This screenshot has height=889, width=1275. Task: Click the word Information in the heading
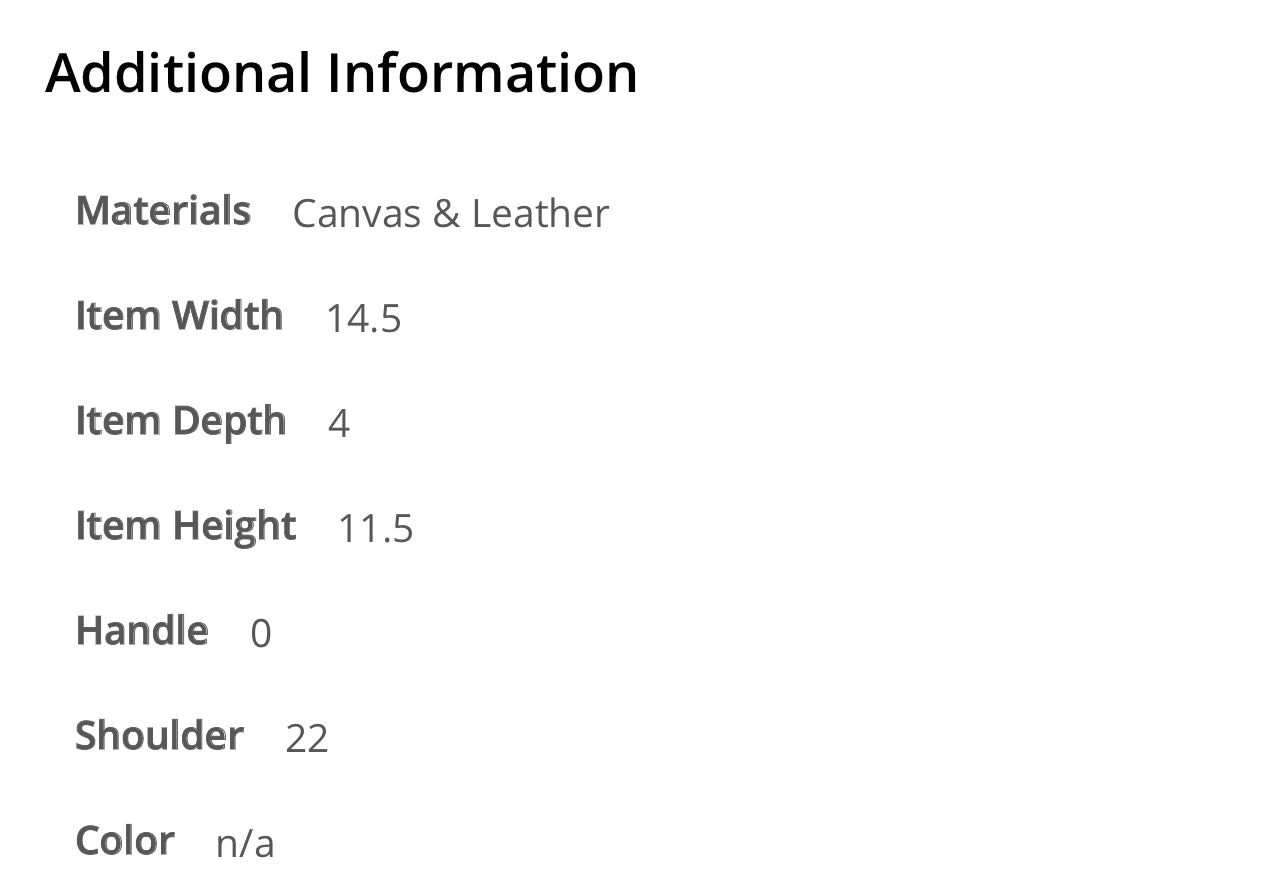pyautogui.click(x=482, y=73)
